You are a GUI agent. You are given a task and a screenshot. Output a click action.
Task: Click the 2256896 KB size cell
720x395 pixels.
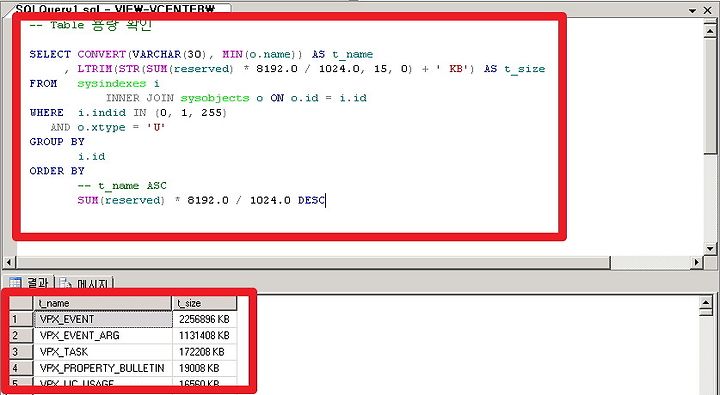[x=205, y=319]
